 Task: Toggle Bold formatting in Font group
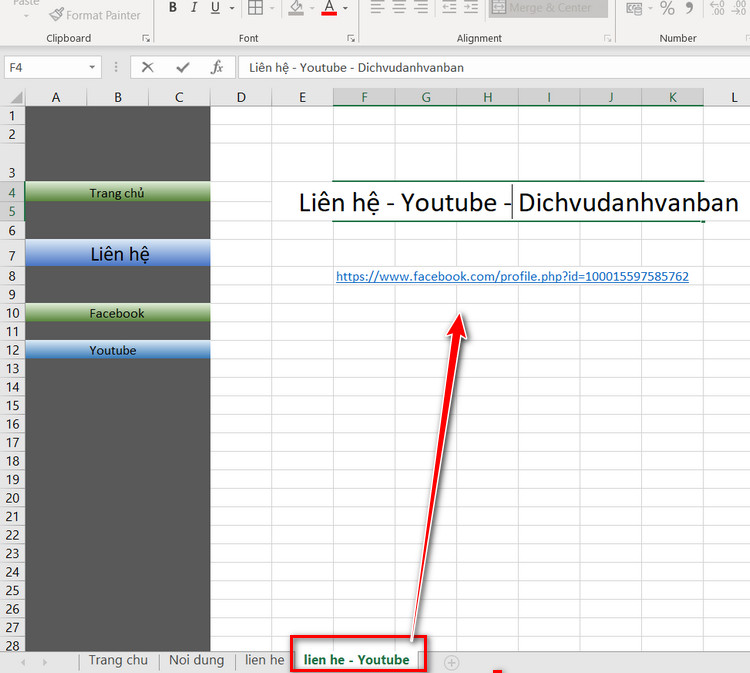(173, 7)
